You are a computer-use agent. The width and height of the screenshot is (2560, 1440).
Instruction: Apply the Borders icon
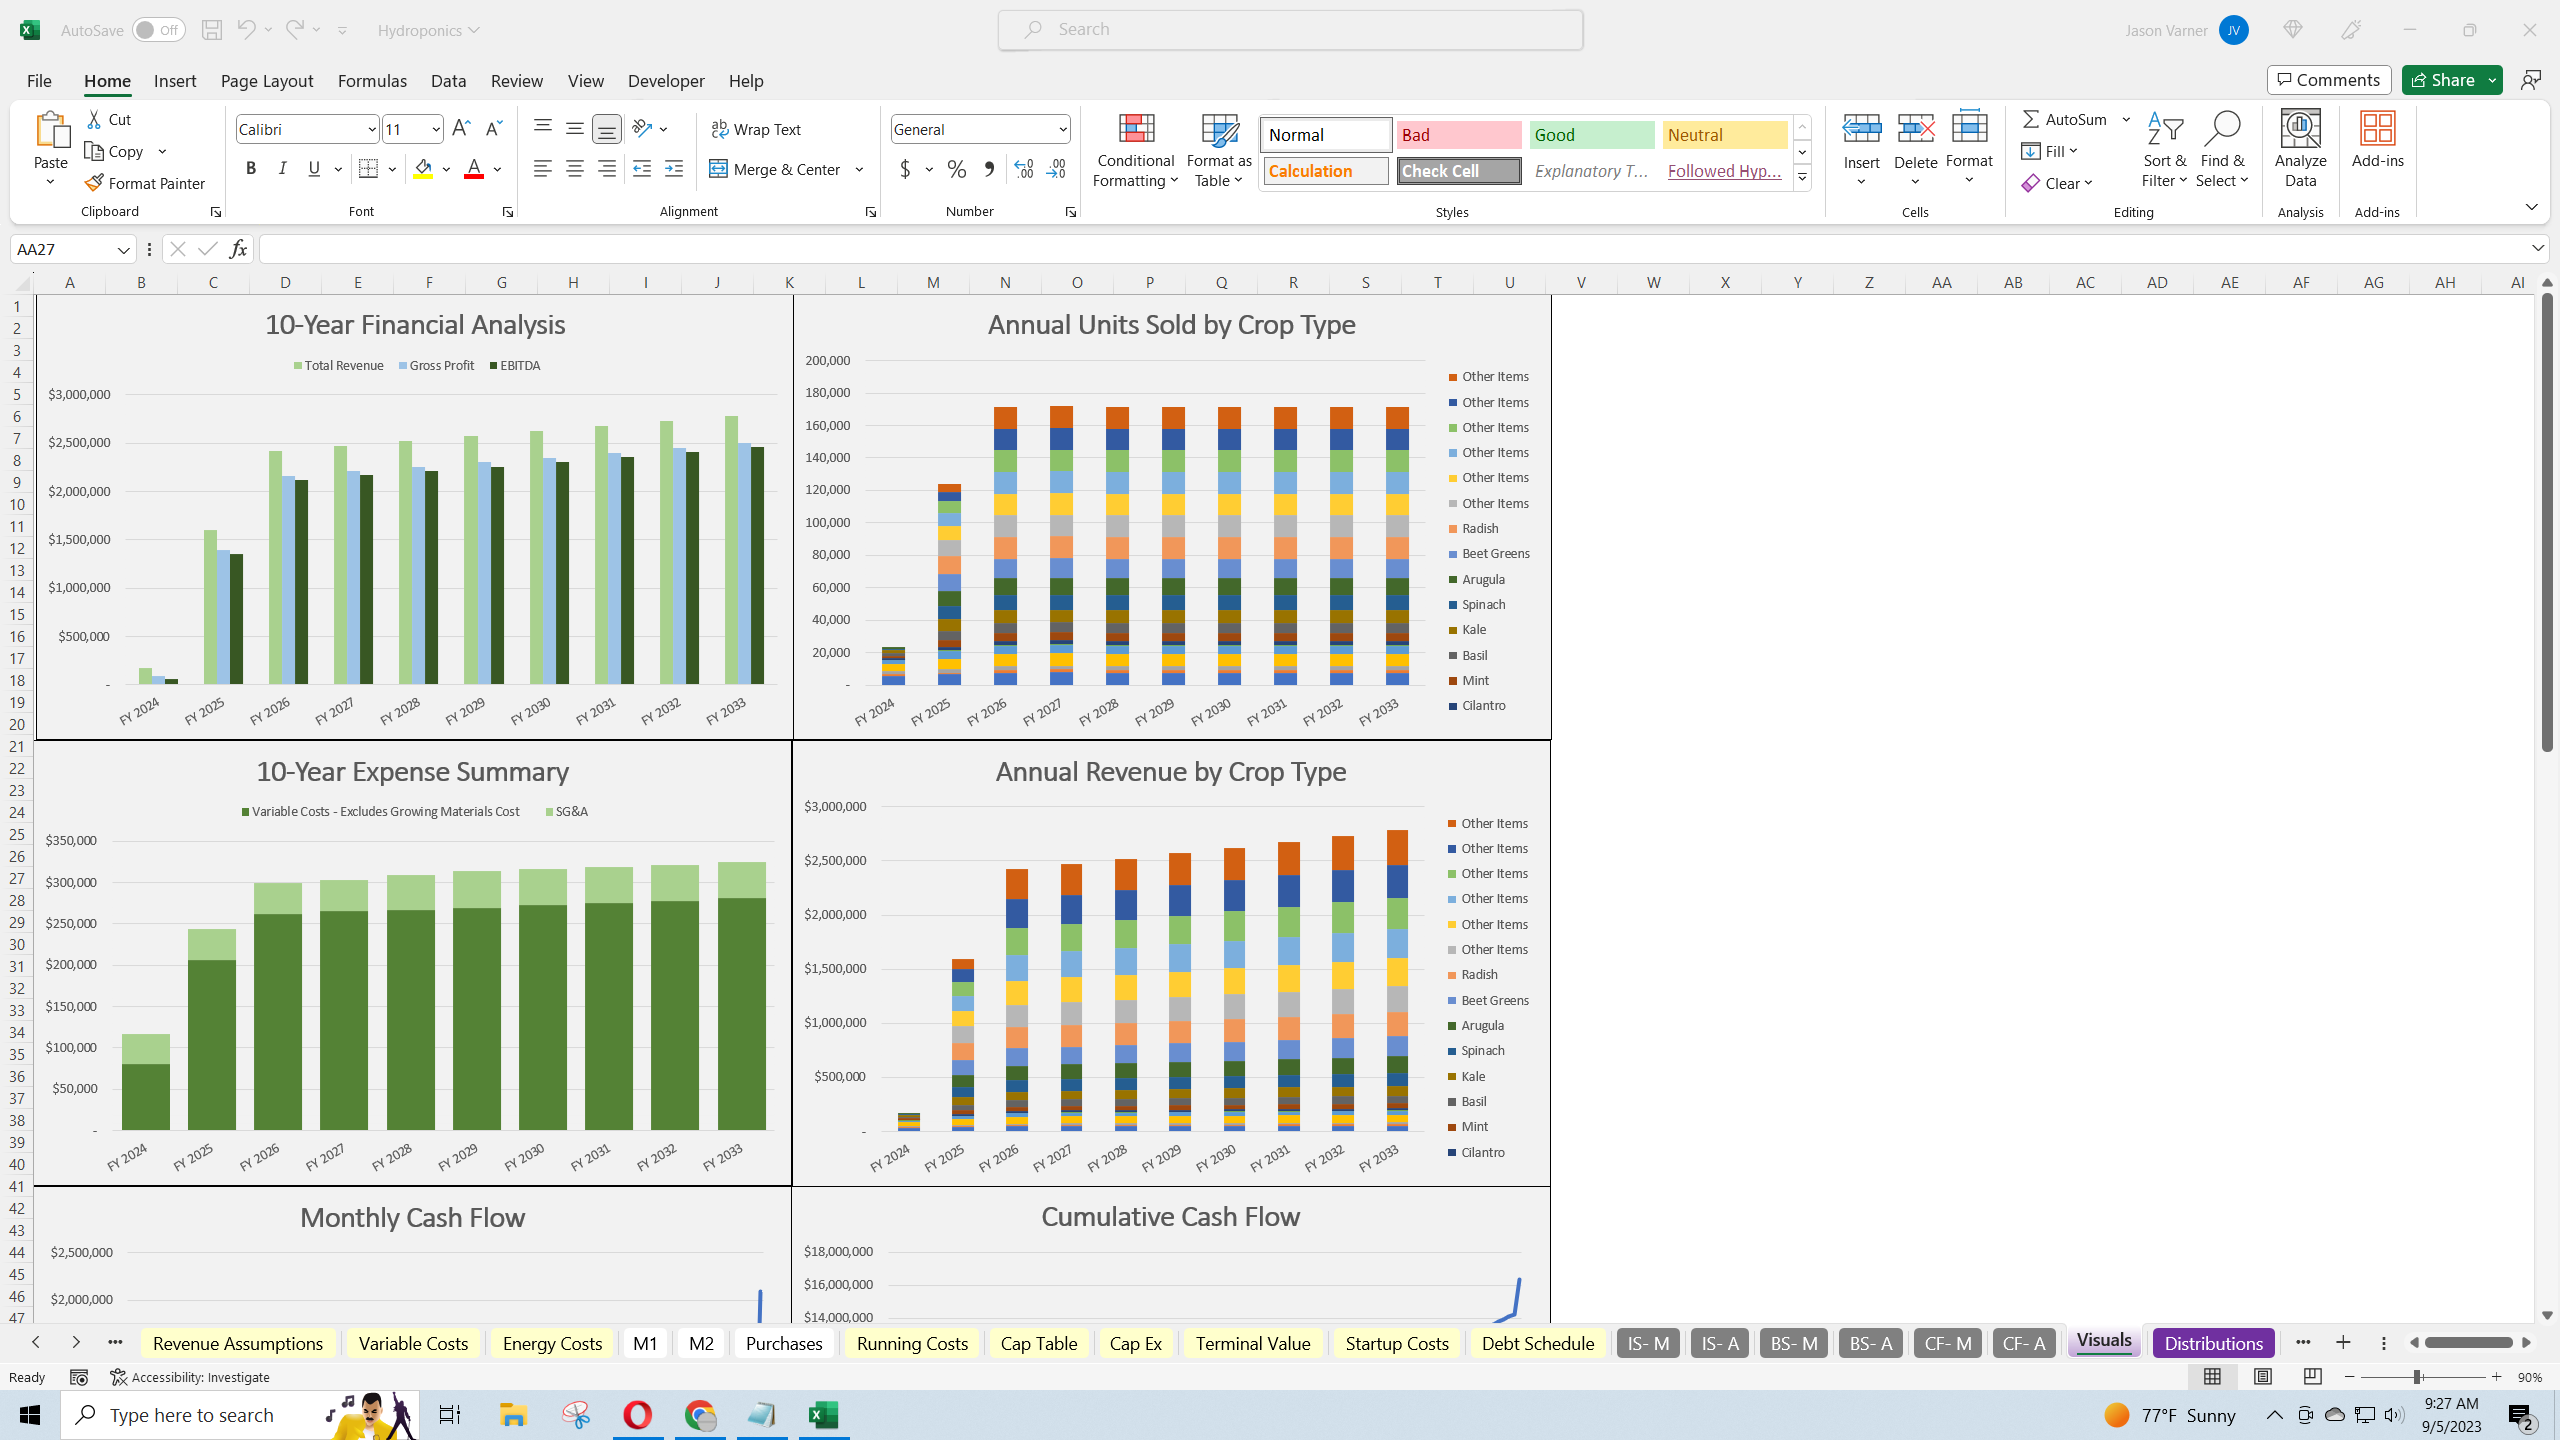point(368,169)
